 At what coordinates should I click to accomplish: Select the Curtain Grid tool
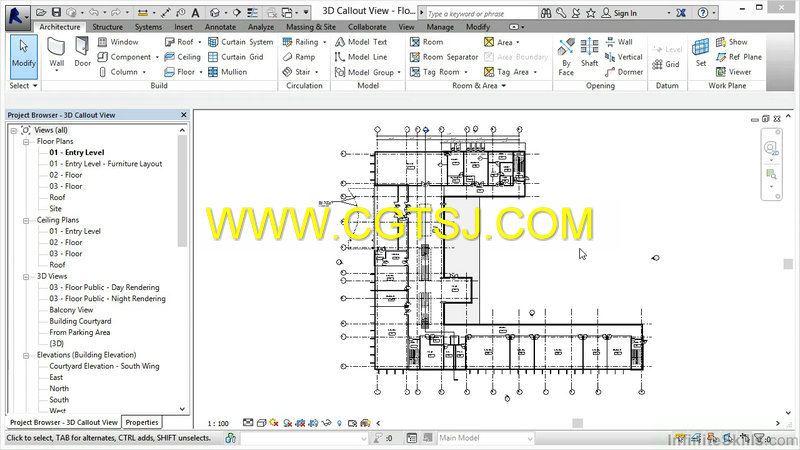(236, 57)
